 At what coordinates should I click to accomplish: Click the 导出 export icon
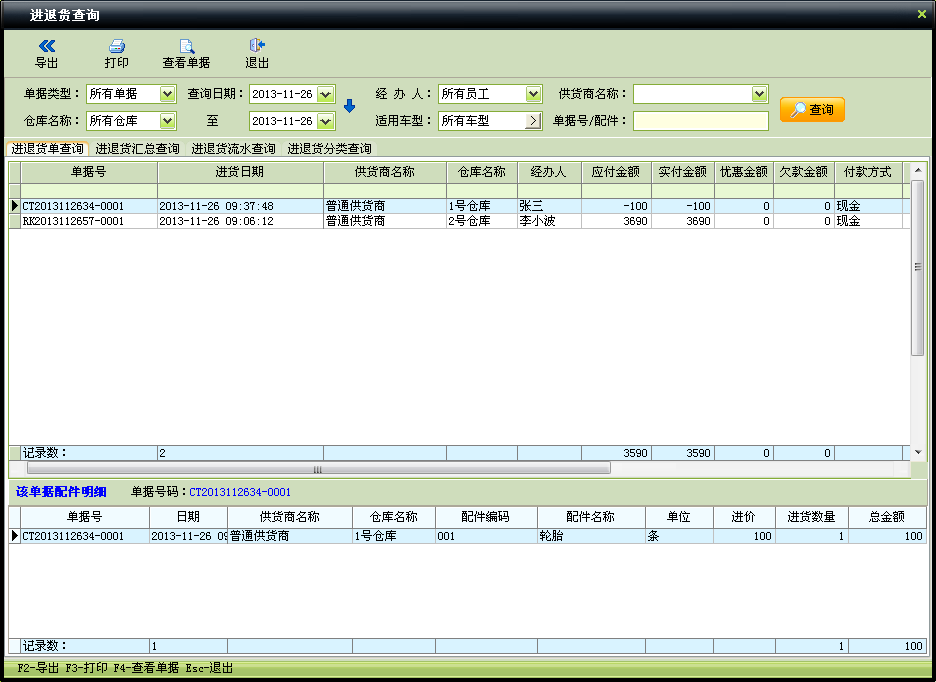point(47,46)
